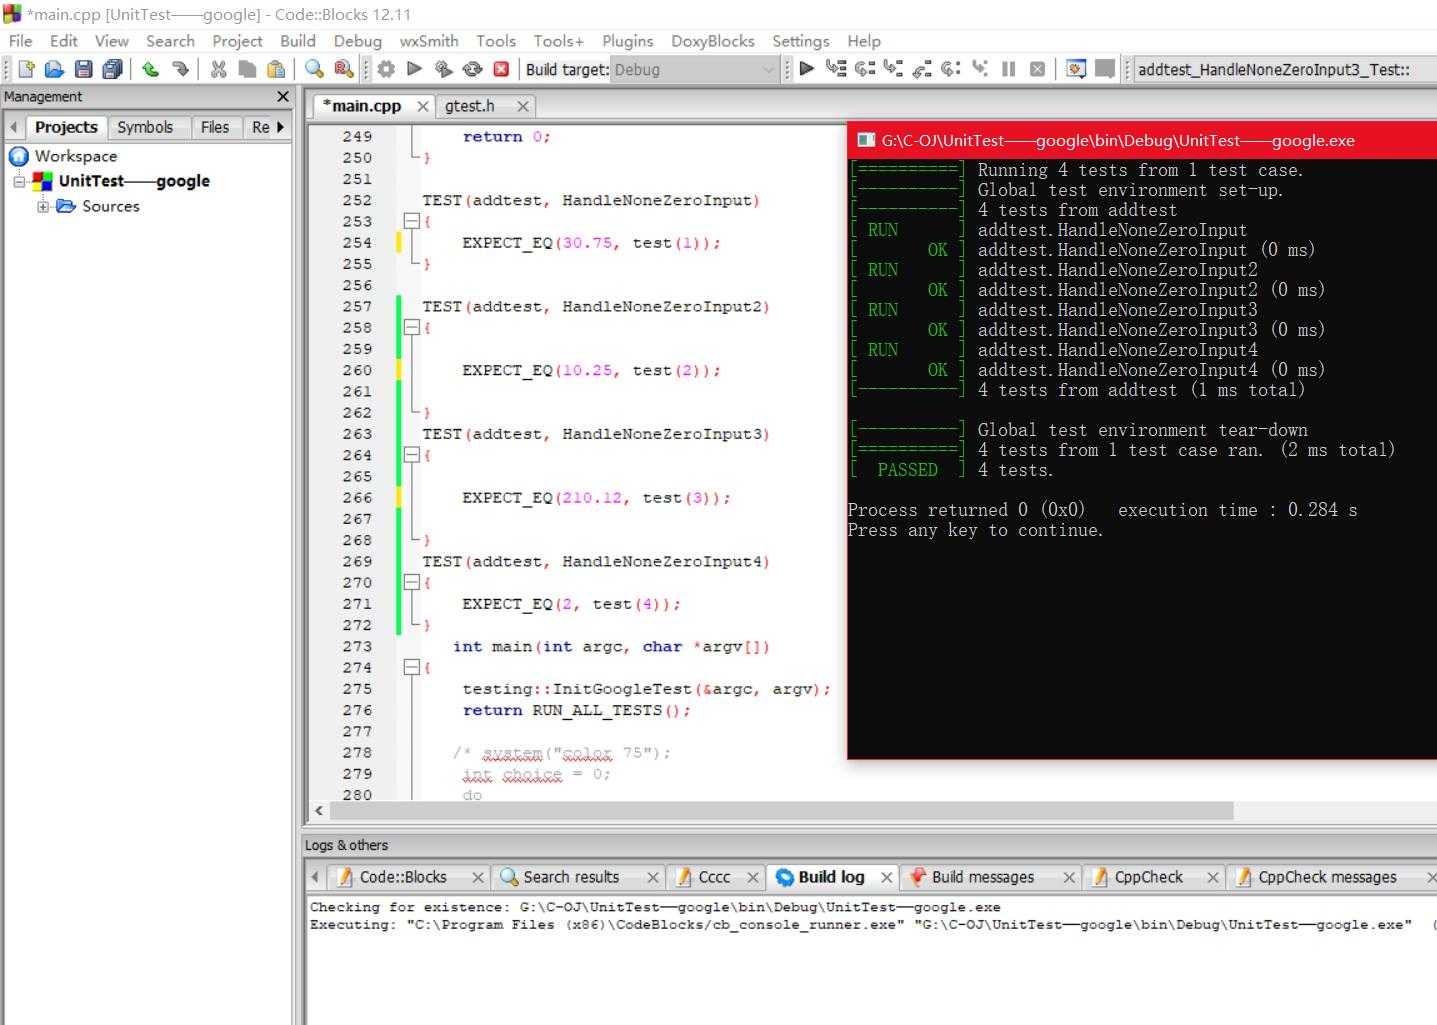Click the addtest_HandleNoneZeroInput3_Test scope field

[x=1285, y=69]
